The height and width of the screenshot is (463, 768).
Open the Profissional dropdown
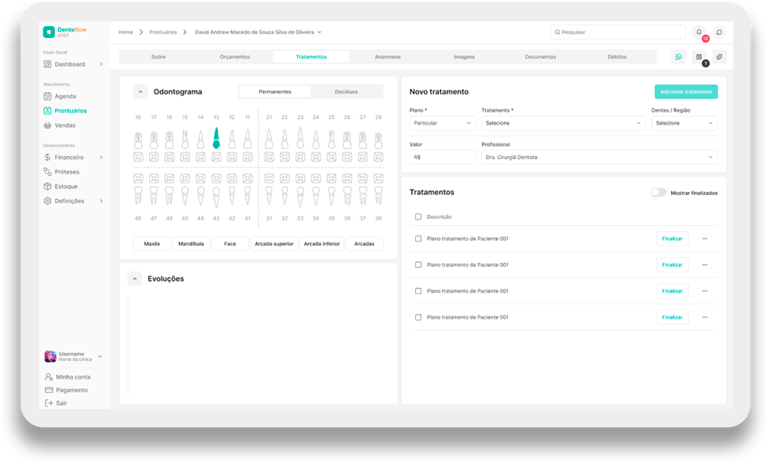pyautogui.click(x=600, y=157)
